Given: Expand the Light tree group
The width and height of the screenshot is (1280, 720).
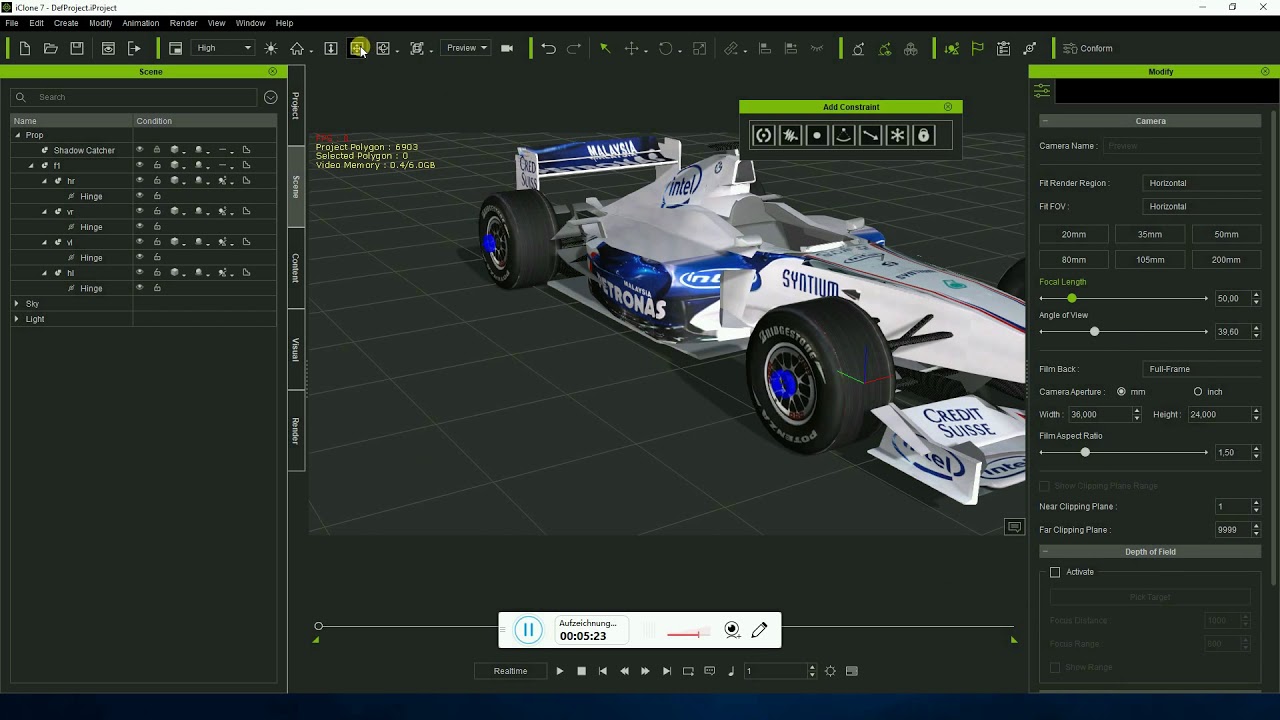Looking at the screenshot, I should click(x=17, y=319).
